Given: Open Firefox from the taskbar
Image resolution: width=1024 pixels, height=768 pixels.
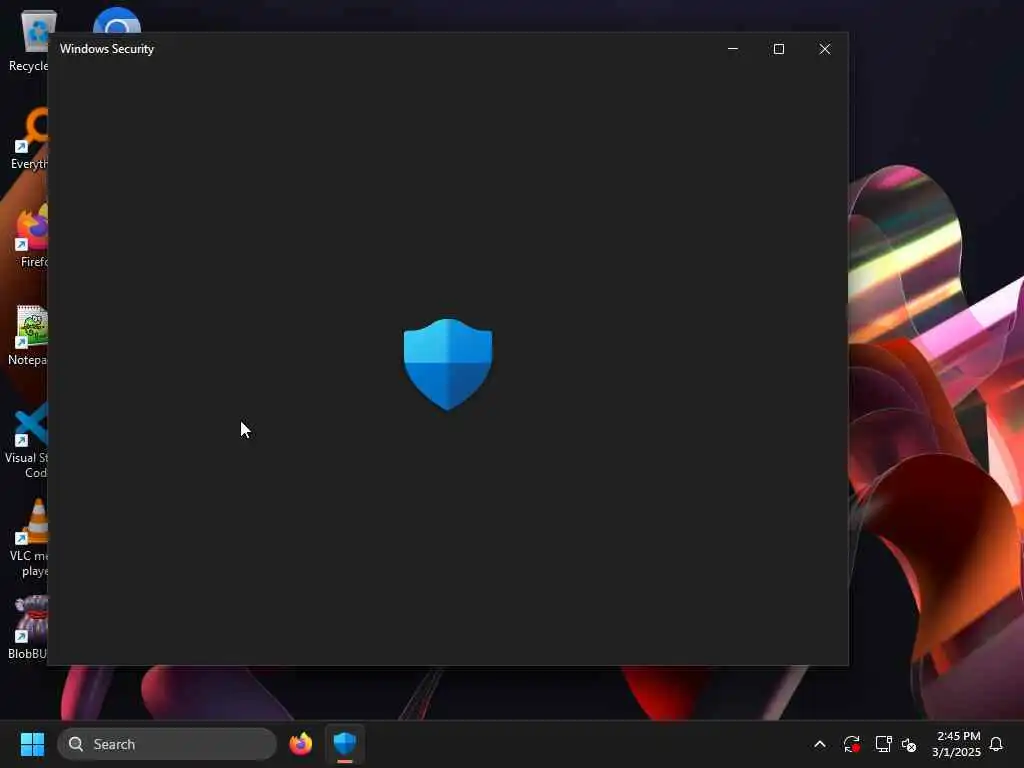Looking at the screenshot, I should click(x=300, y=744).
